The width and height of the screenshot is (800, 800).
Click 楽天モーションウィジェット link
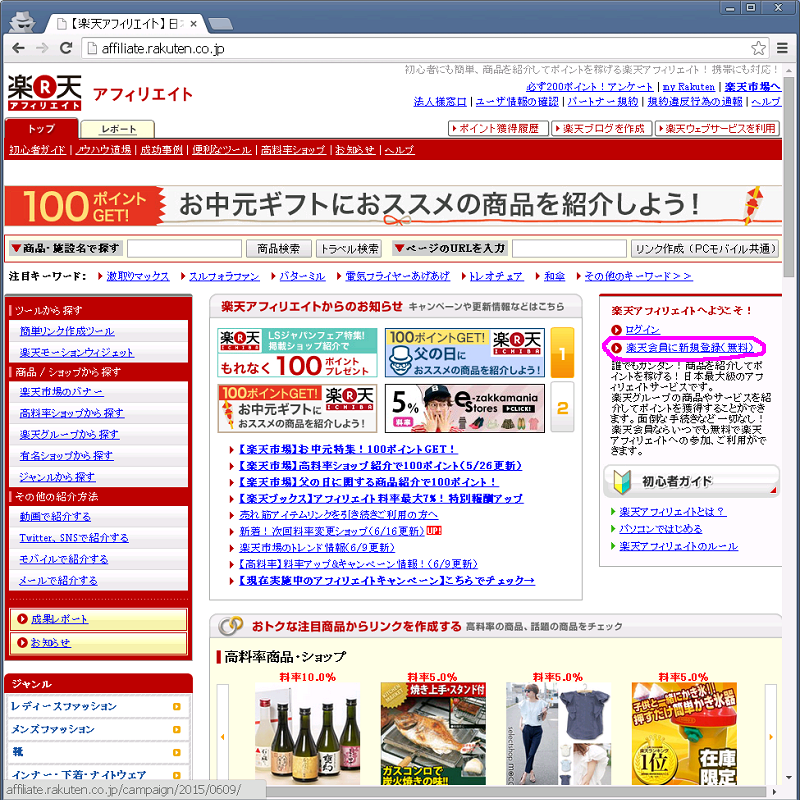[77, 353]
